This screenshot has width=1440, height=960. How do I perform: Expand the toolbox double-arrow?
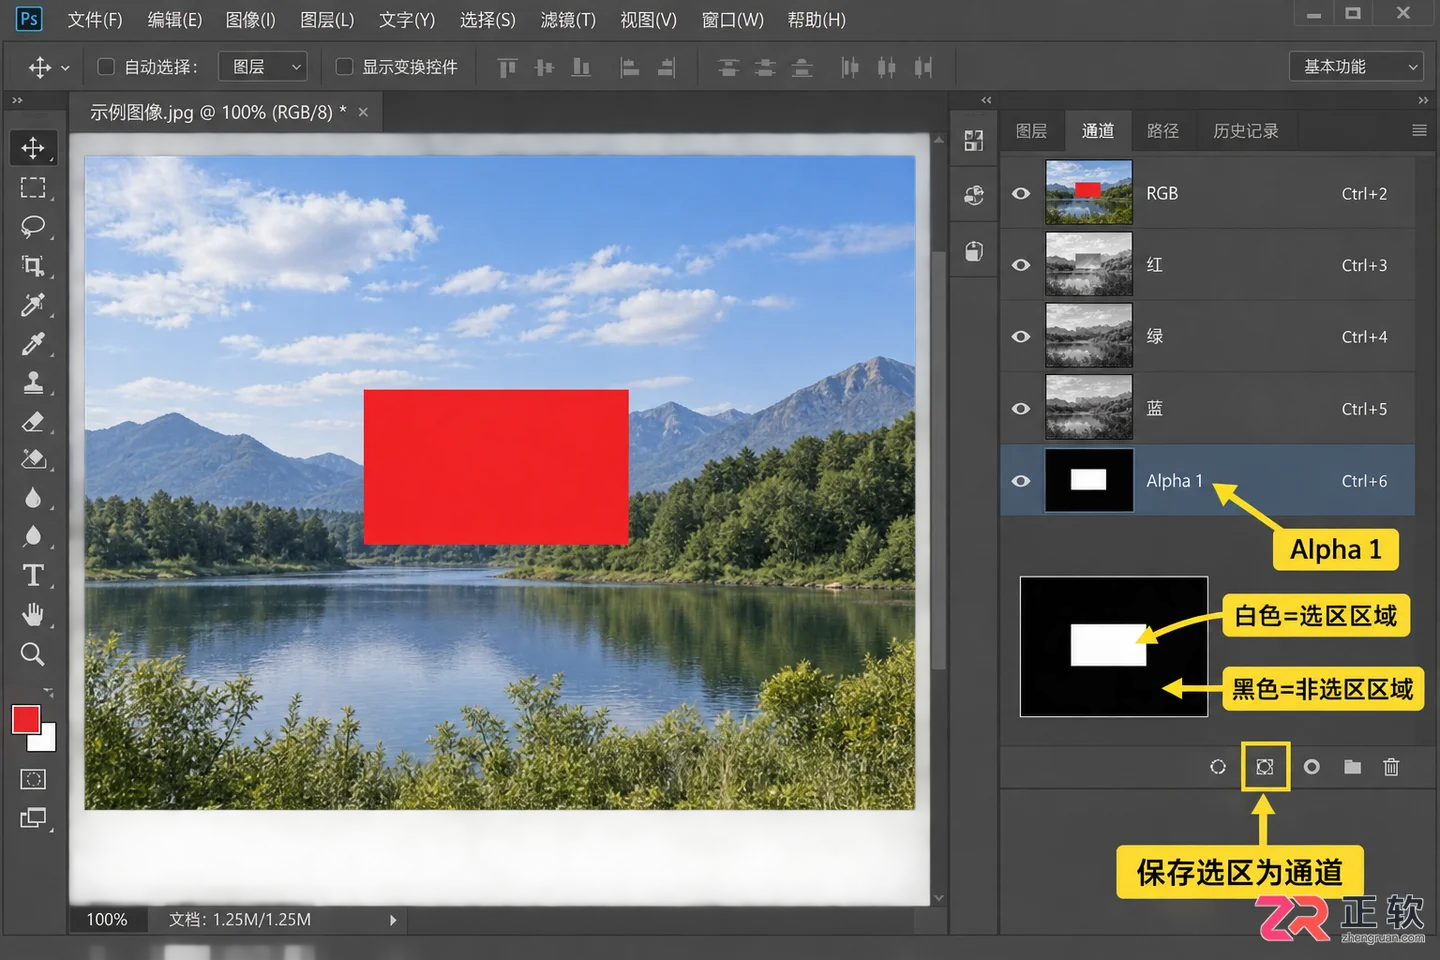click(17, 101)
